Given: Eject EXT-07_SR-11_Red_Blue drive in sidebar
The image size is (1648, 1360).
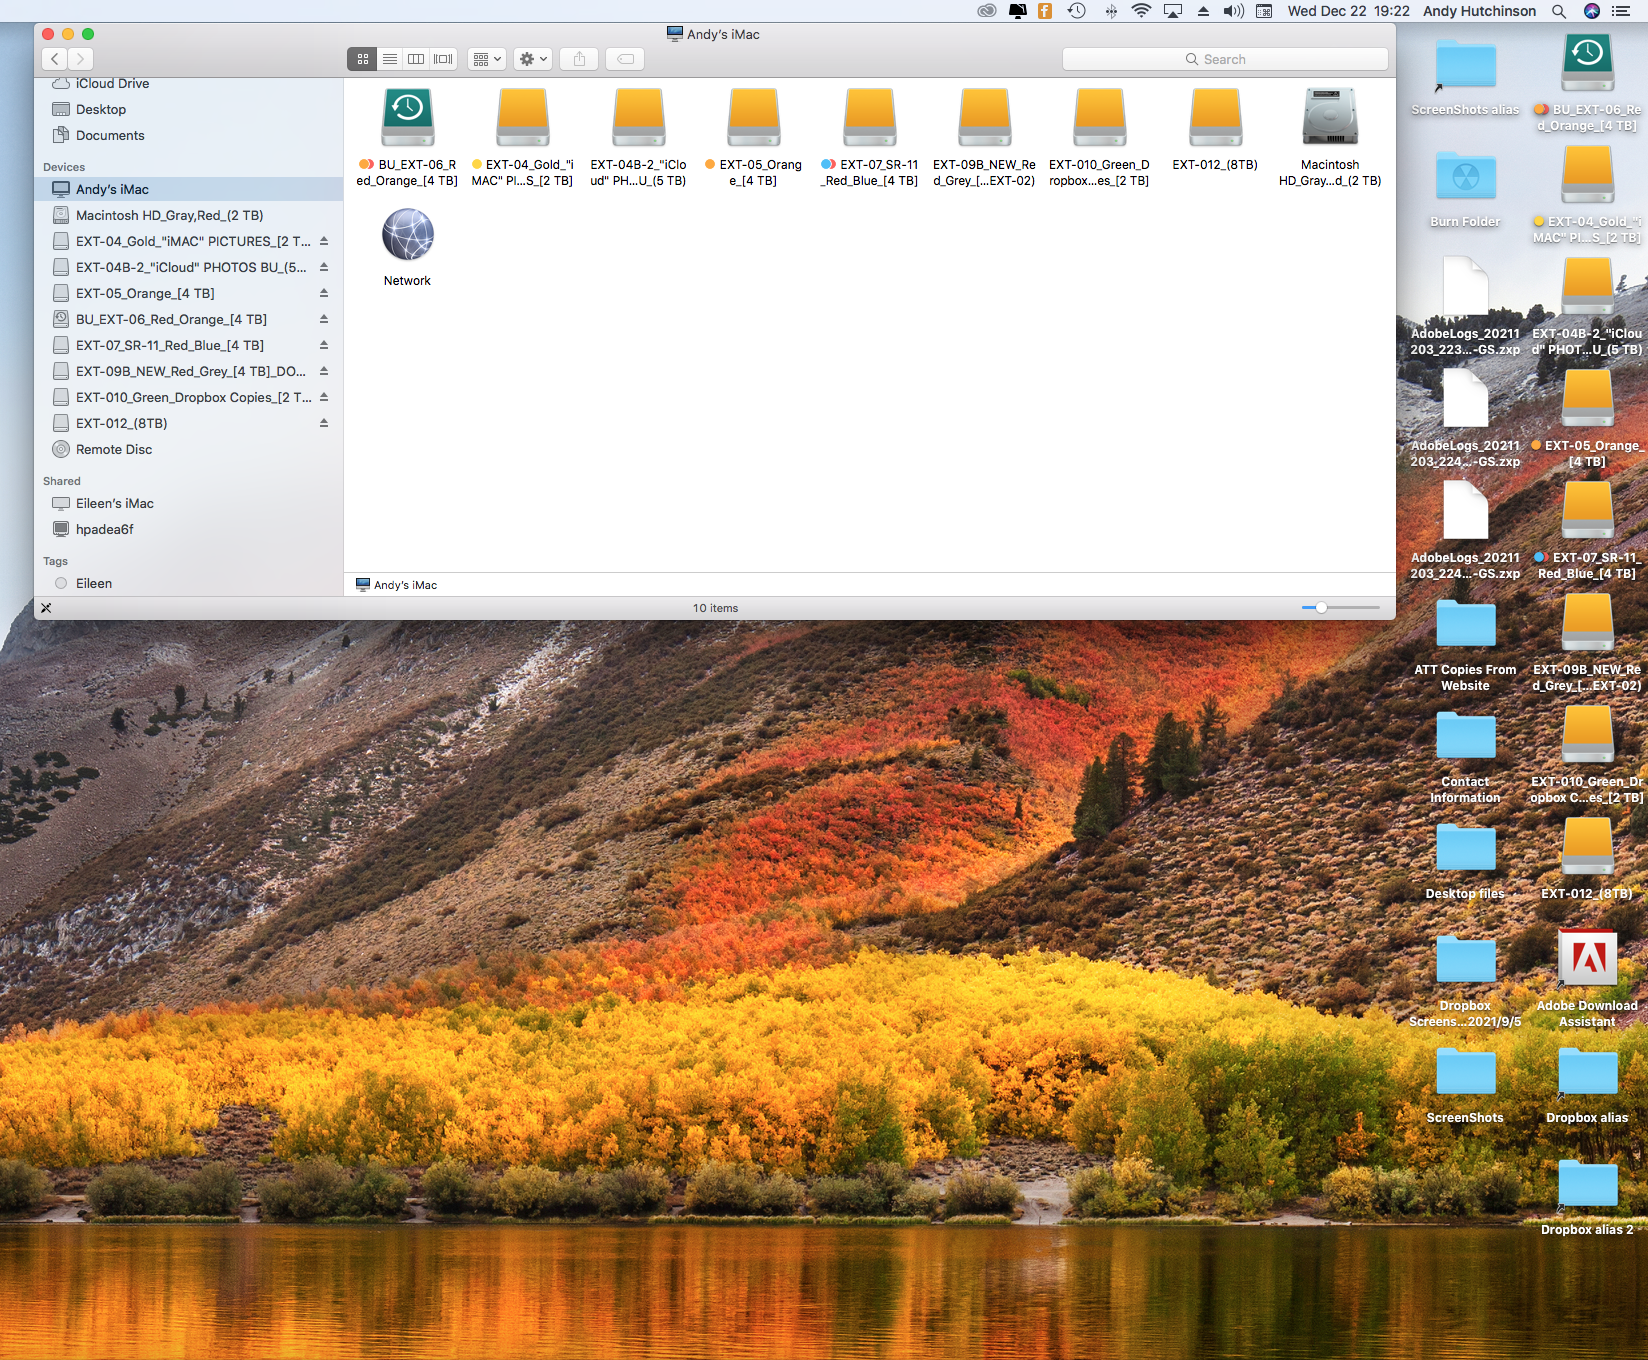Looking at the screenshot, I should click(x=324, y=345).
